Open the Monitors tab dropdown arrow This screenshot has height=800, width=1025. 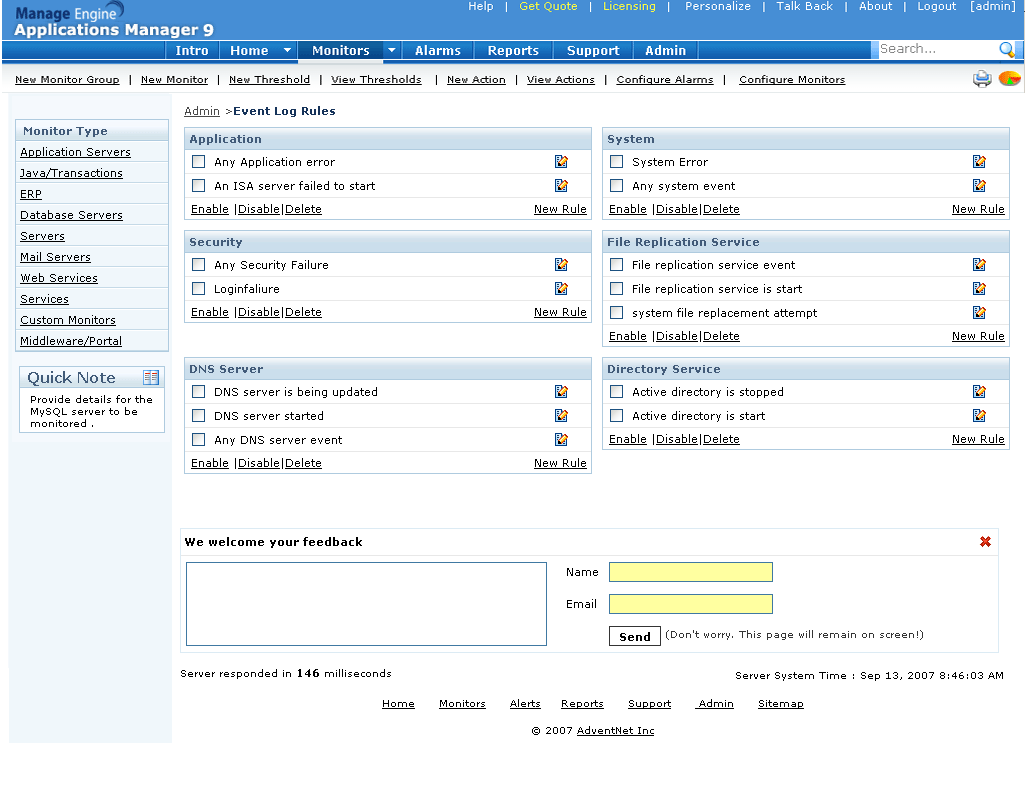pyautogui.click(x=391, y=51)
